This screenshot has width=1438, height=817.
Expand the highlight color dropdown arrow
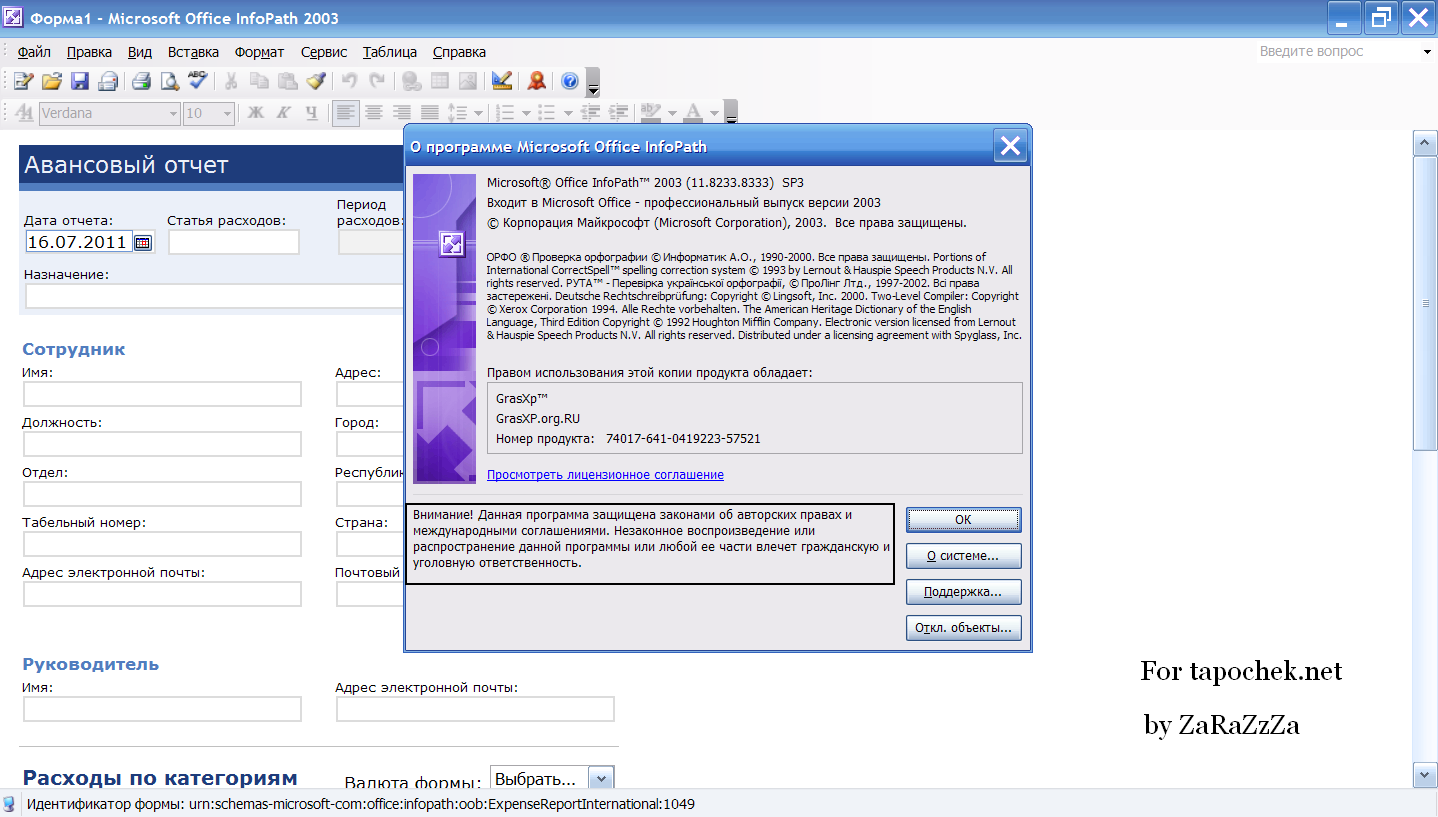672,113
